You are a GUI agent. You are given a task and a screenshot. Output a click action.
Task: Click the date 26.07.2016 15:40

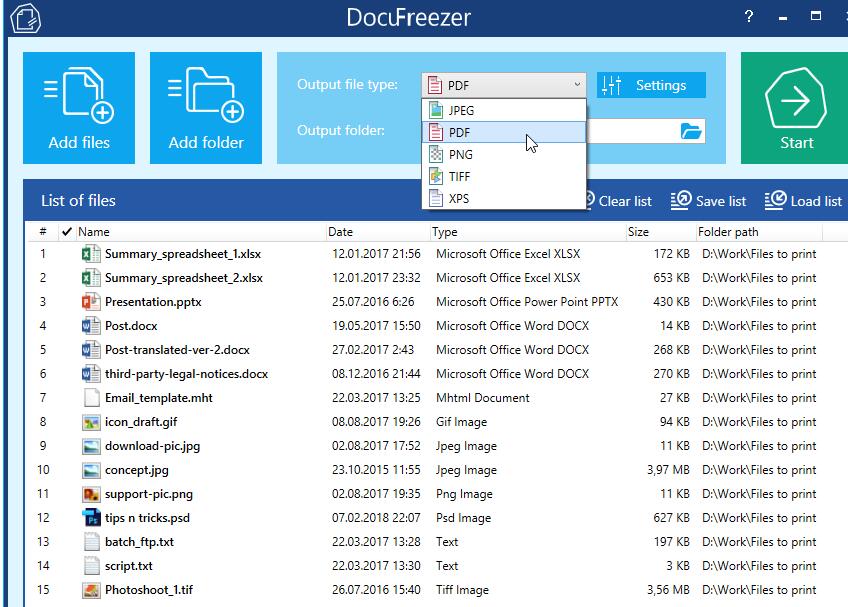376,590
